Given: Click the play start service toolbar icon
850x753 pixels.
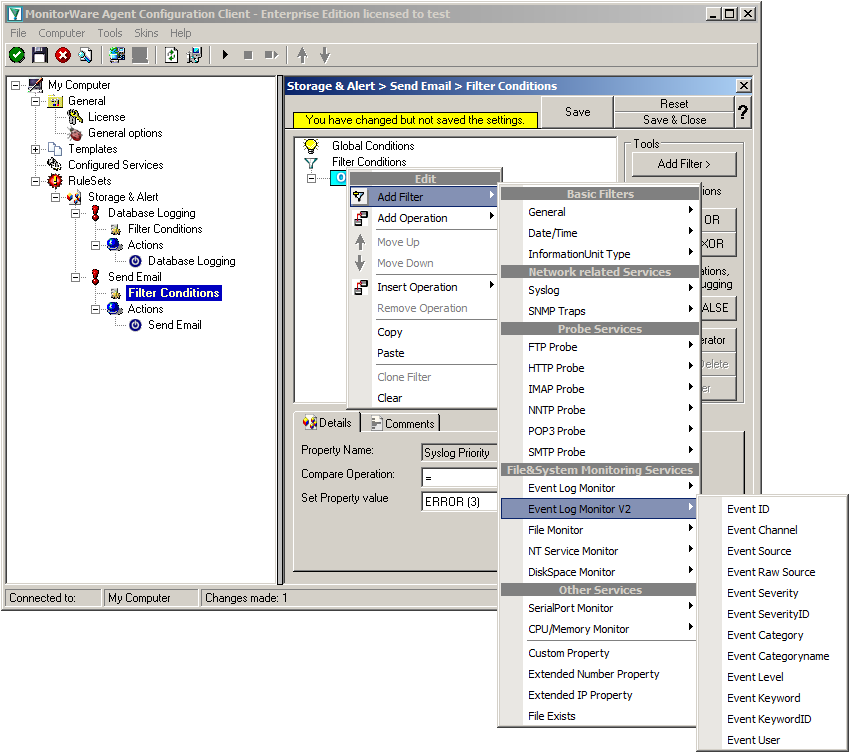Looking at the screenshot, I should (225, 55).
